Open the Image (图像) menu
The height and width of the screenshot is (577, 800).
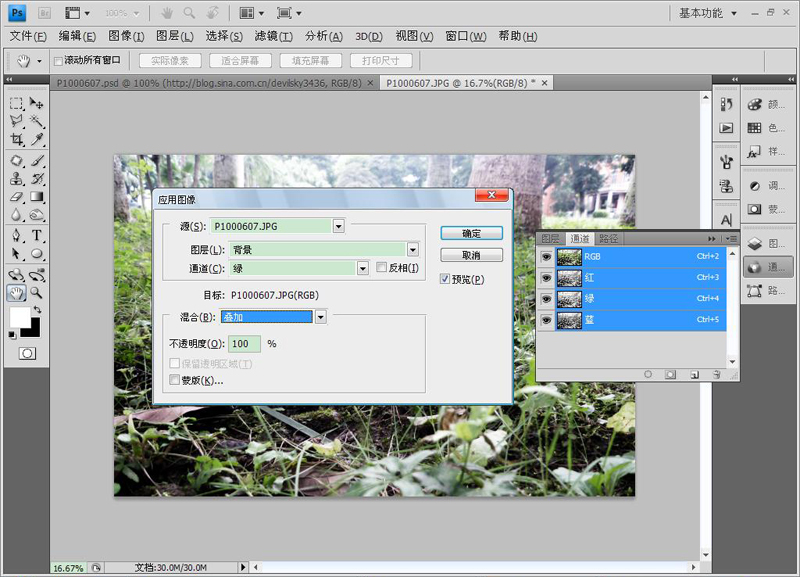click(x=127, y=36)
